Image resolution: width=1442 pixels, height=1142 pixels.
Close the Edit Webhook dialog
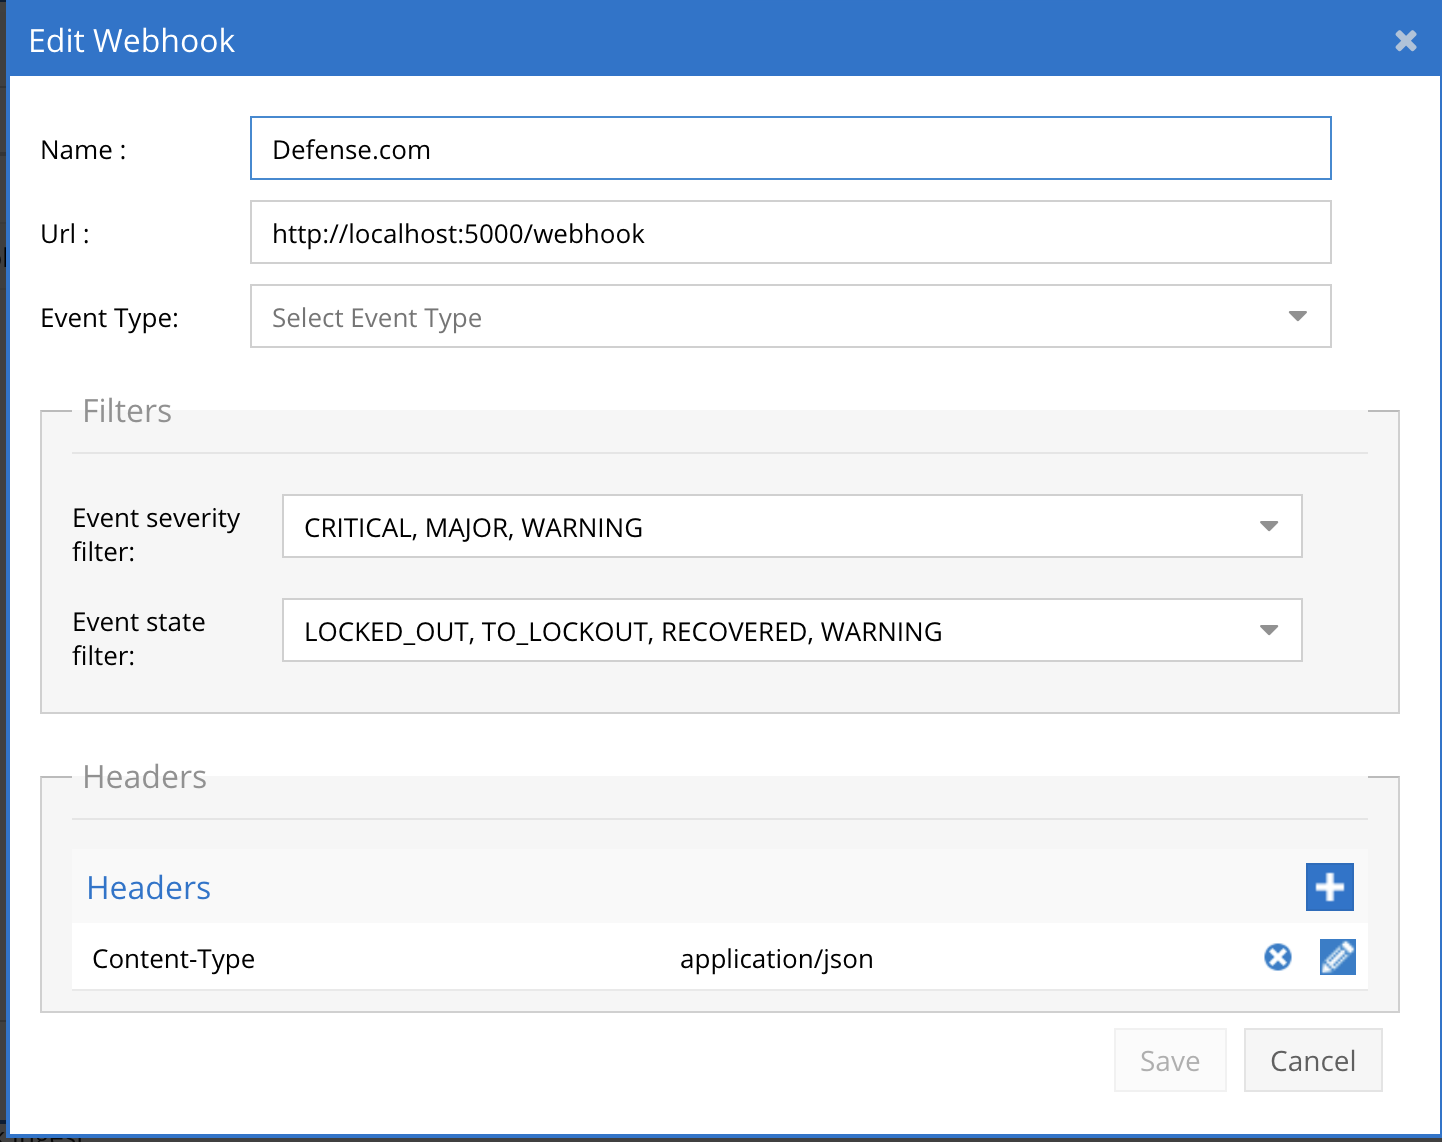coord(1405,41)
